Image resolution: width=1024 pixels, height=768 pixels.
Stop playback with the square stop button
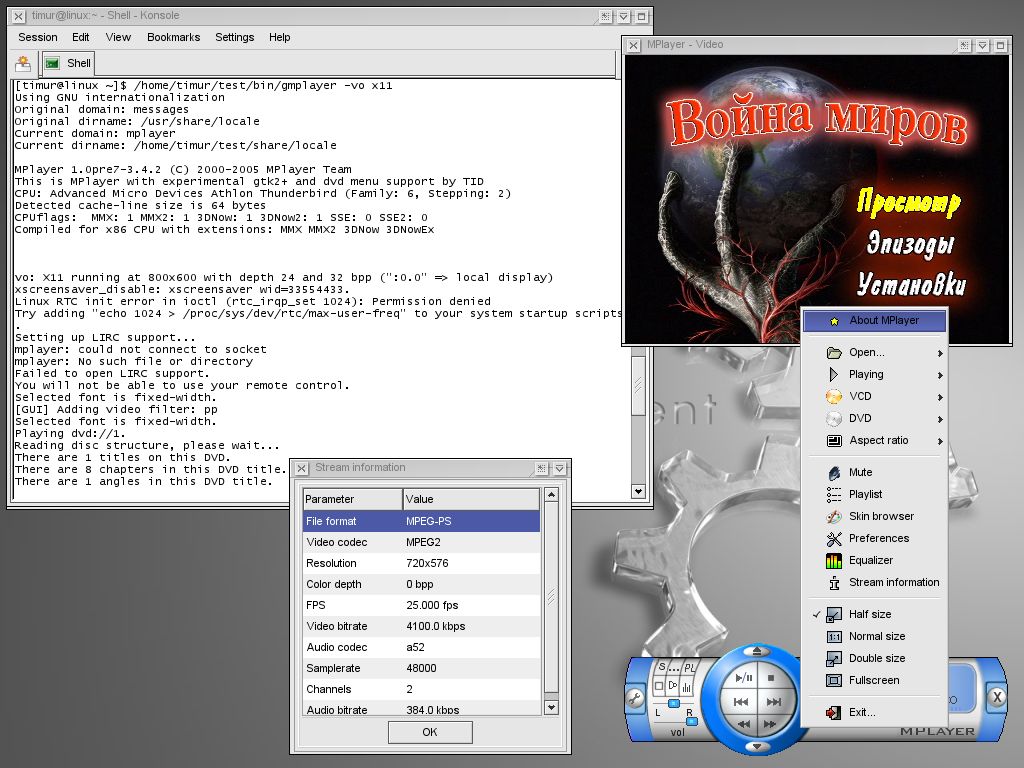(771, 678)
